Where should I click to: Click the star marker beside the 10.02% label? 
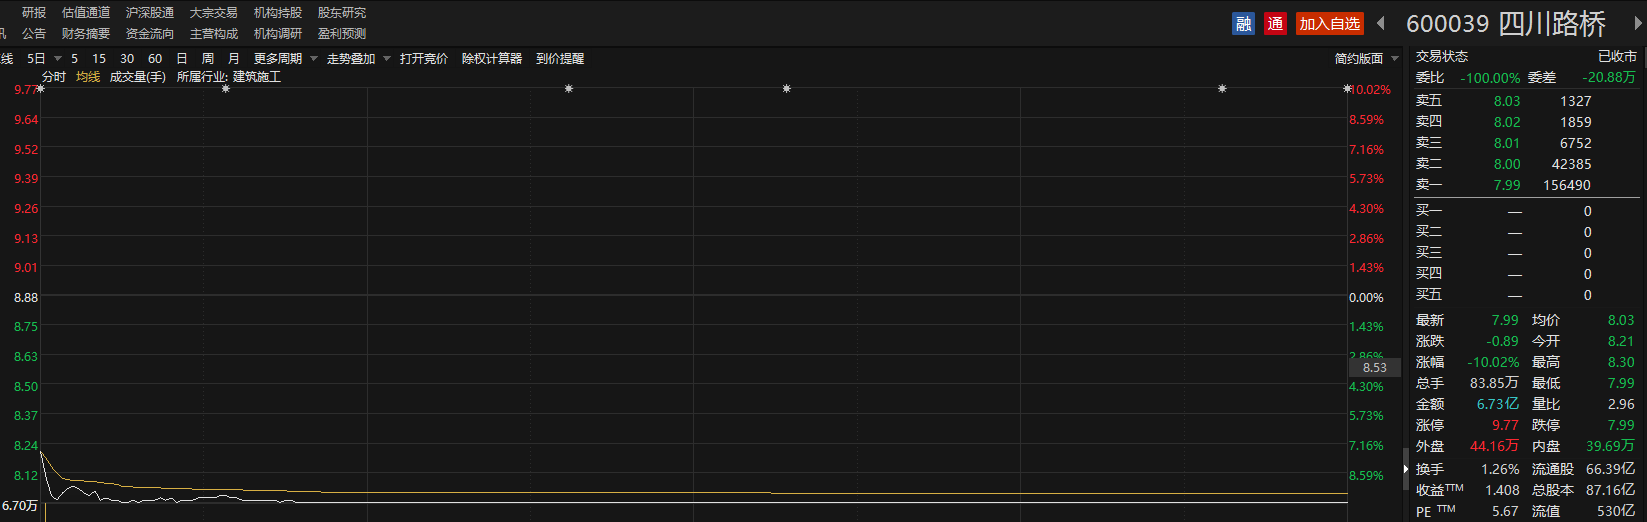pyautogui.click(x=1347, y=89)
